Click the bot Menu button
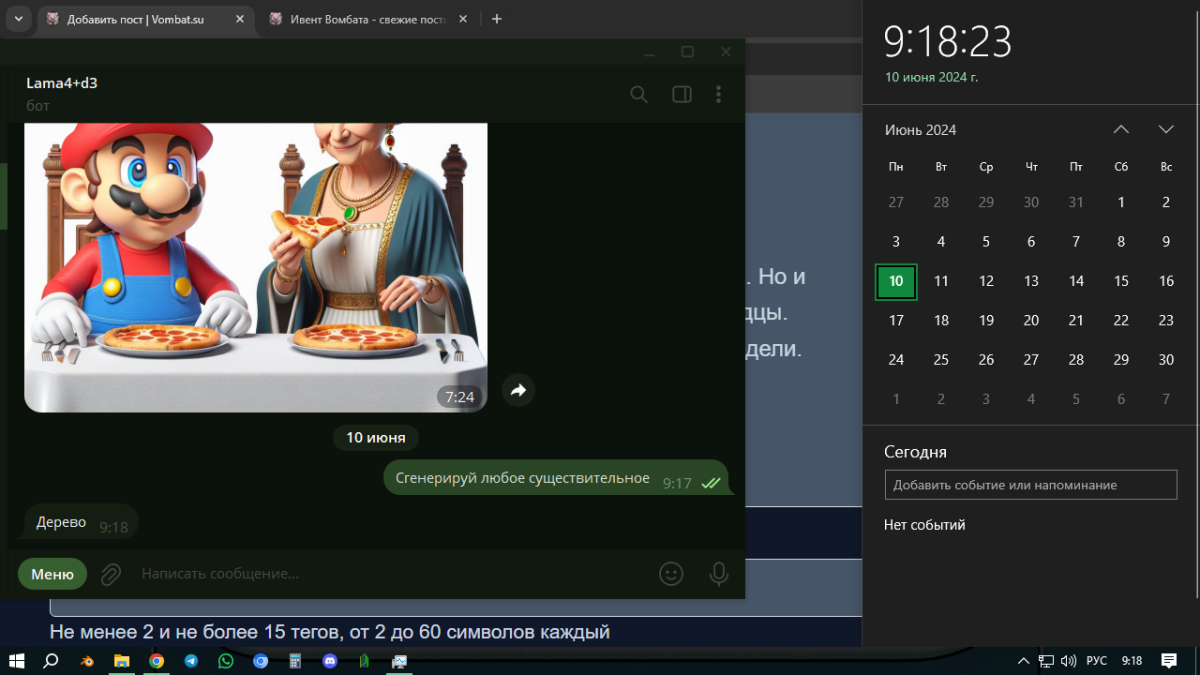 [x=52, y=574]
